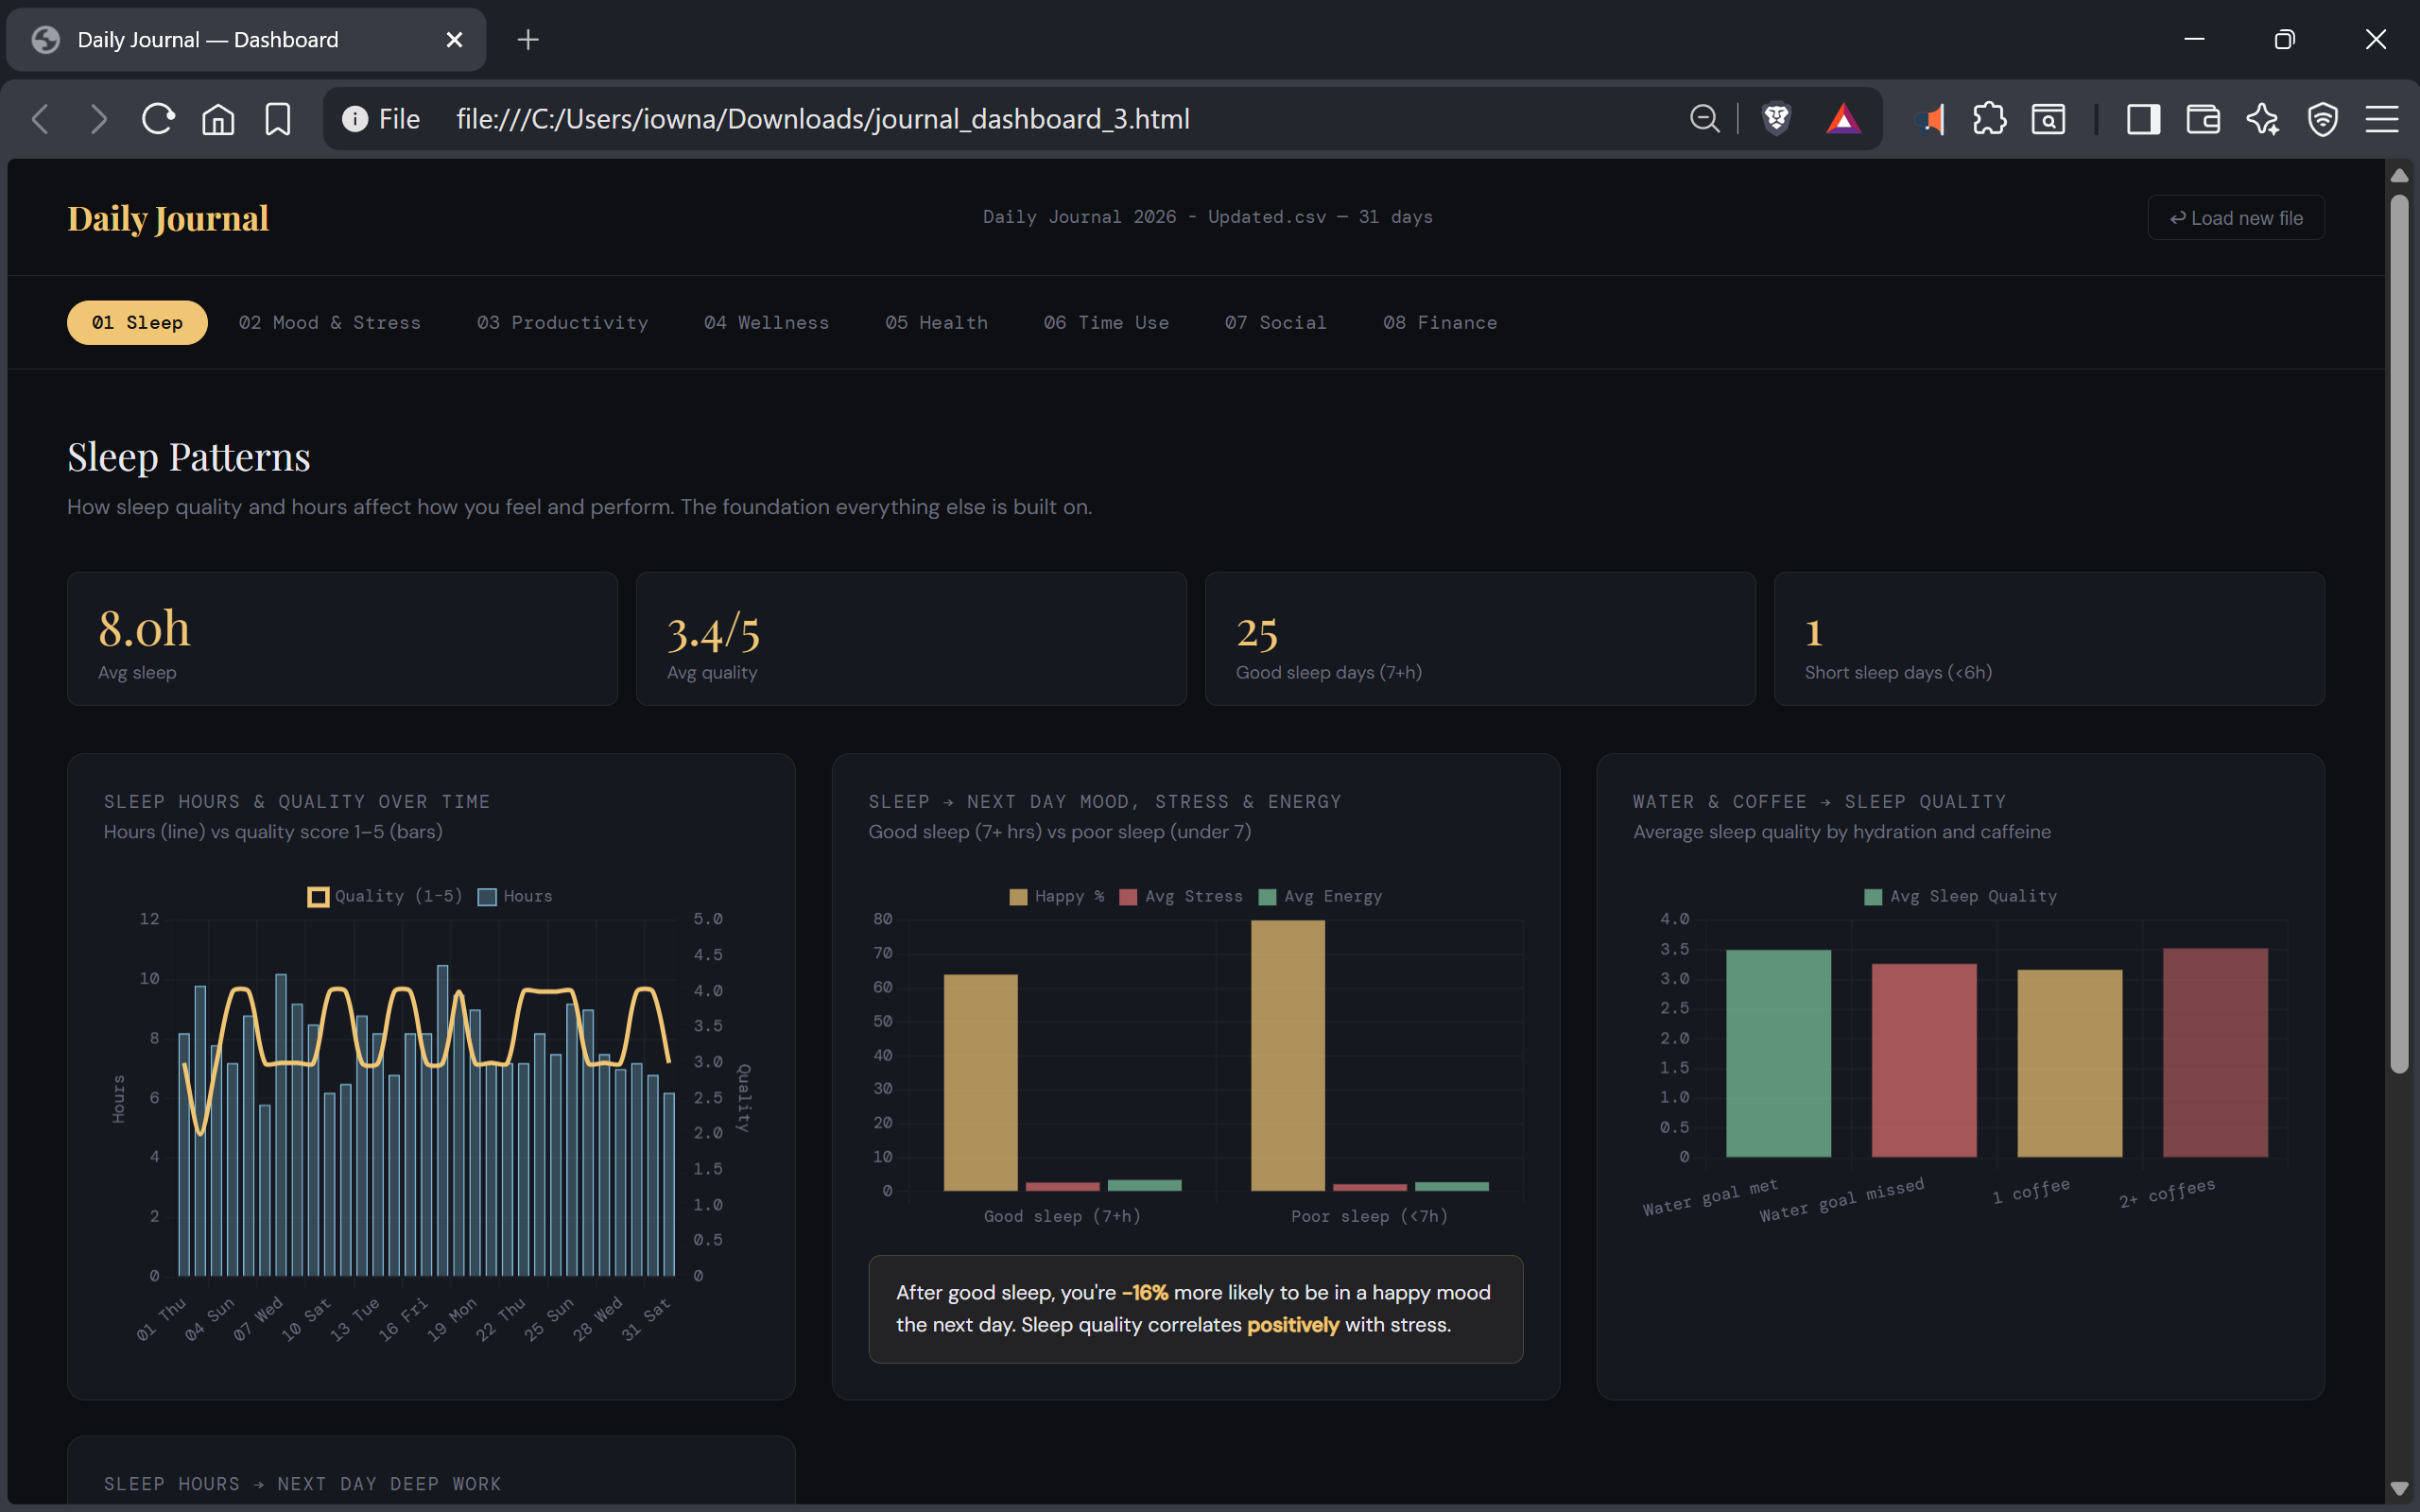2420x1512 pixels.
Task: Click the address bar URL
Action: [823, 119]
